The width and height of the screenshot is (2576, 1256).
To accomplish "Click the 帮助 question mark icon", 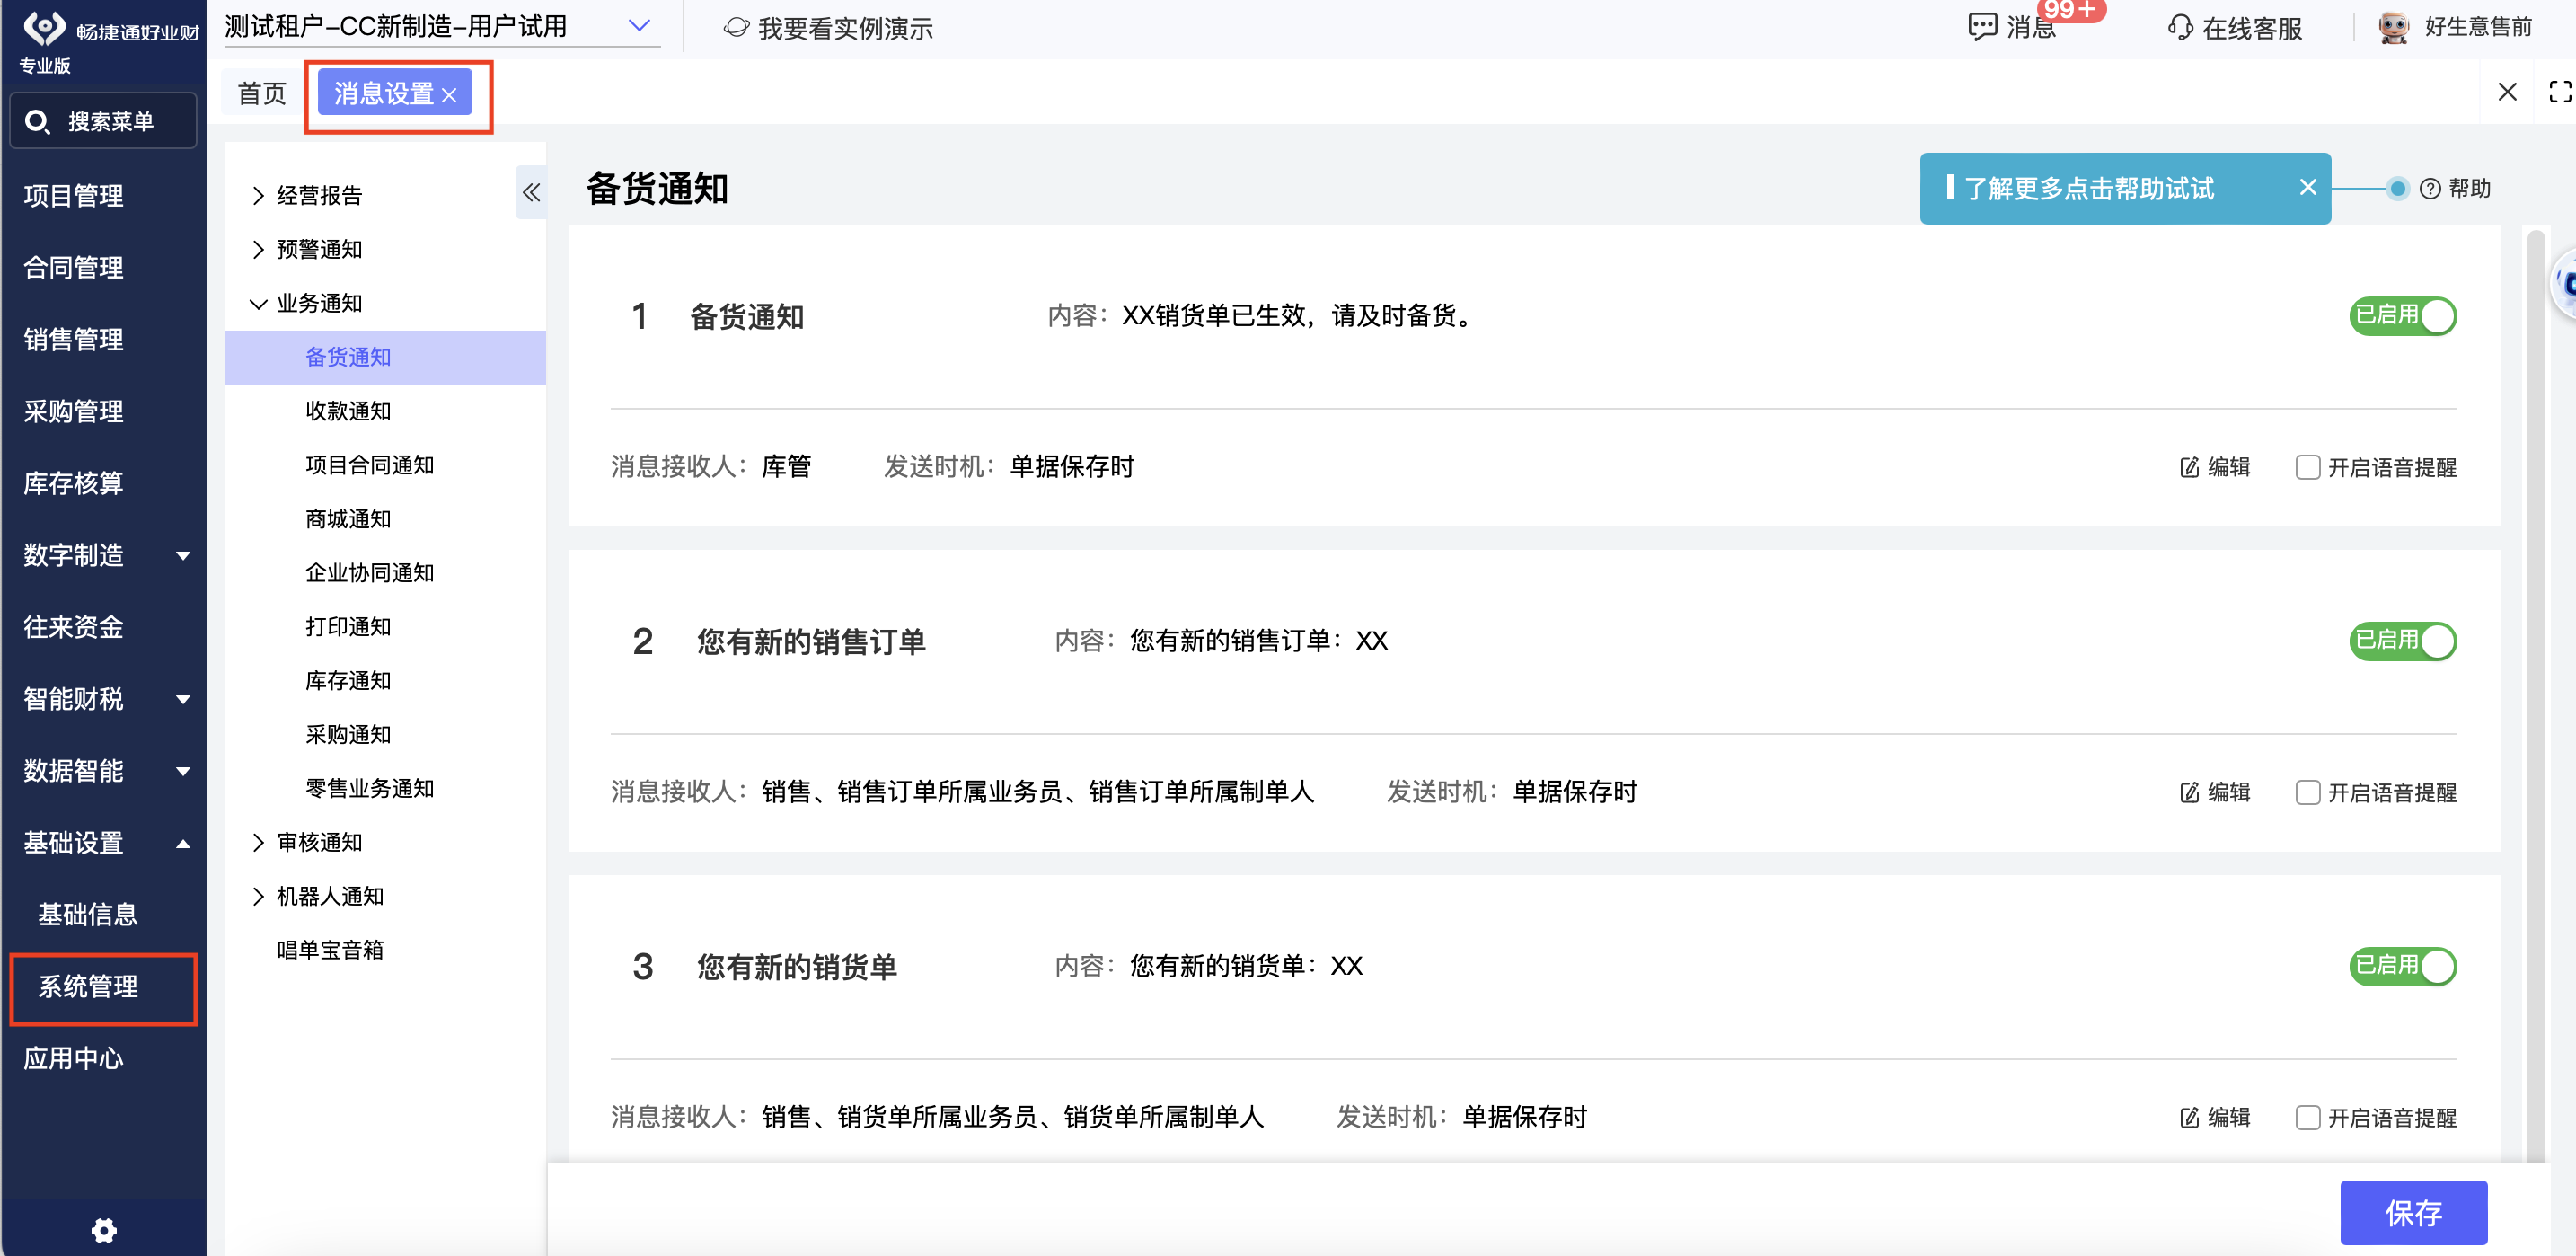I will [2430, 189].
